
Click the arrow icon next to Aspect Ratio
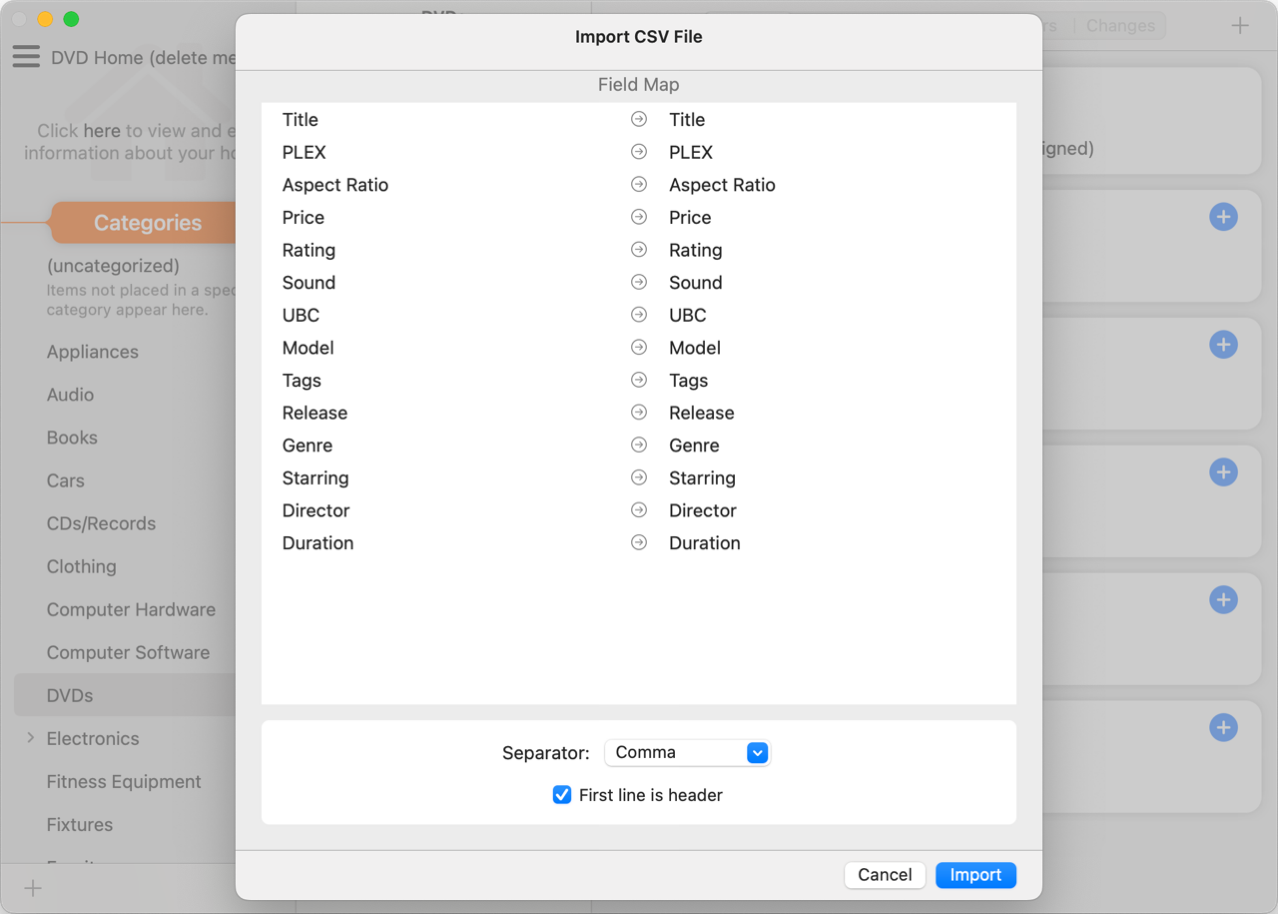(639, 185)
